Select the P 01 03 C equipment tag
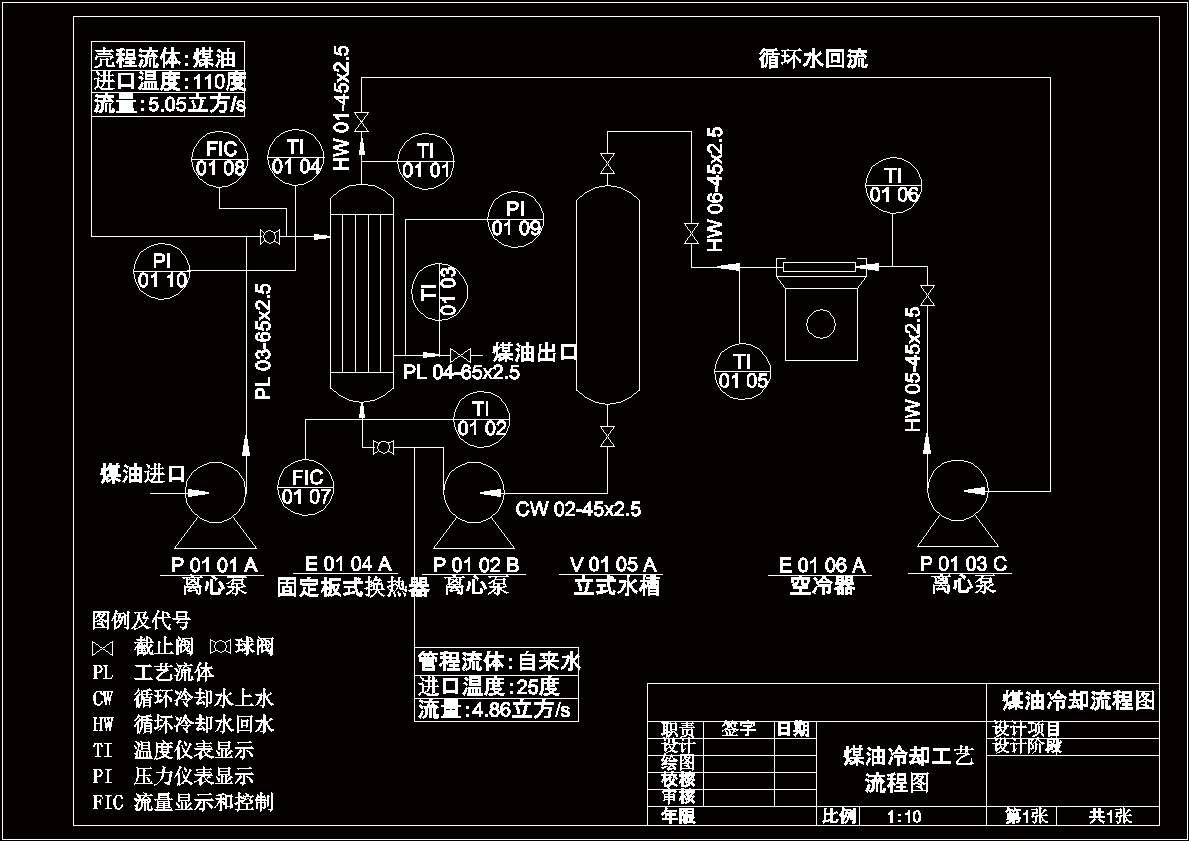 964,563
